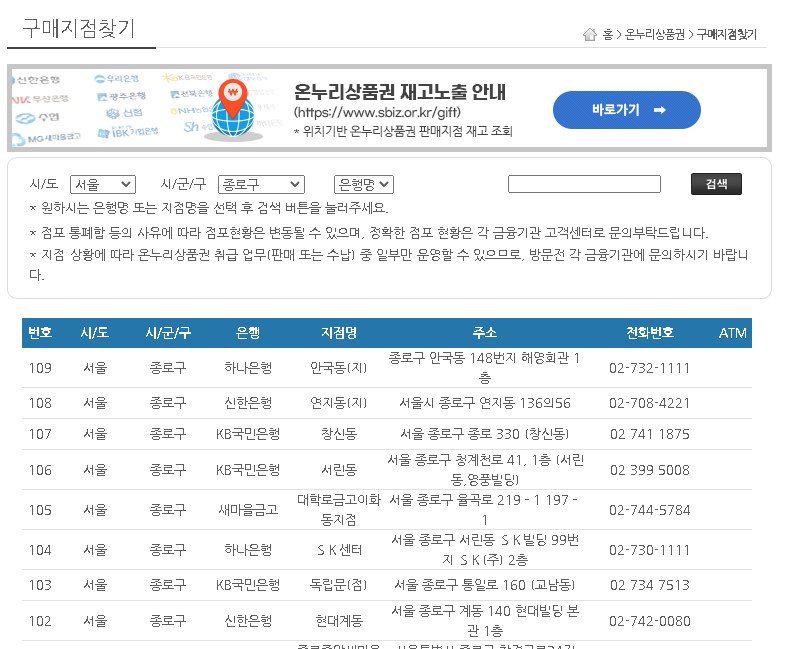Screen dimensions: 787x649
Task: Click phone number 02 399 5008
Action: click(x=650, y=470)
